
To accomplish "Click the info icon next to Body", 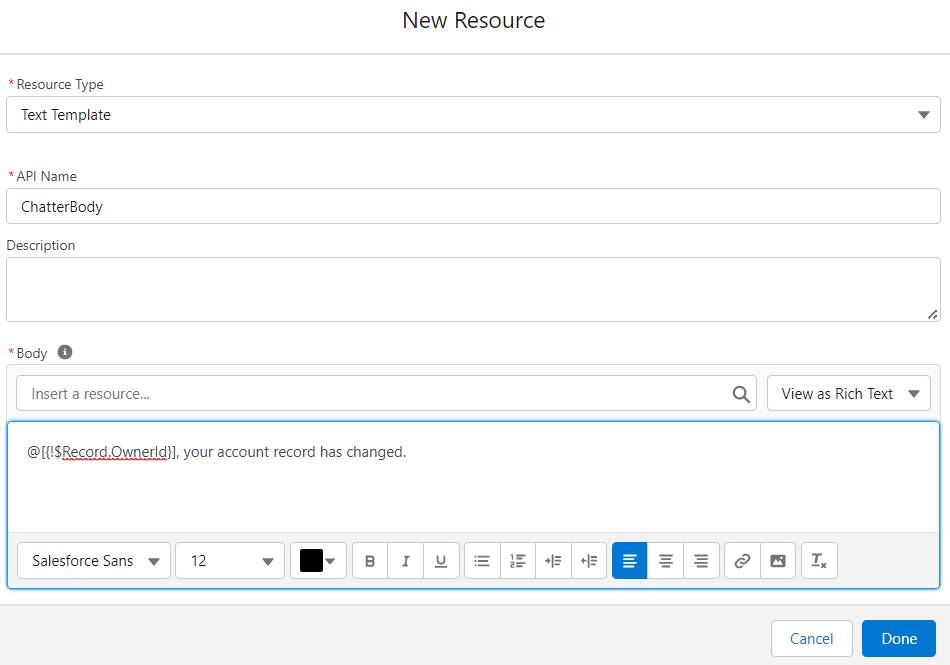I will (64, 352).
